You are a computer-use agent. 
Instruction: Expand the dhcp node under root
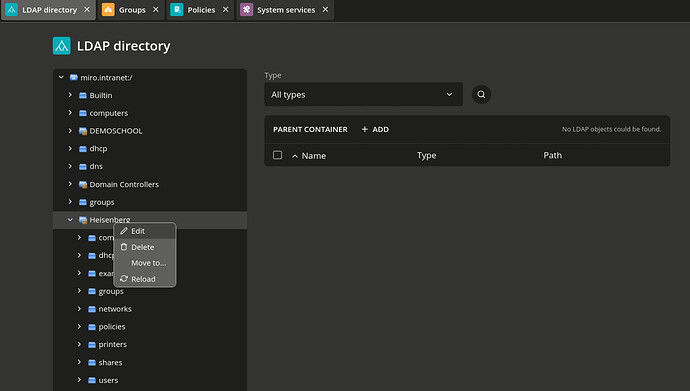pos(70,148)
